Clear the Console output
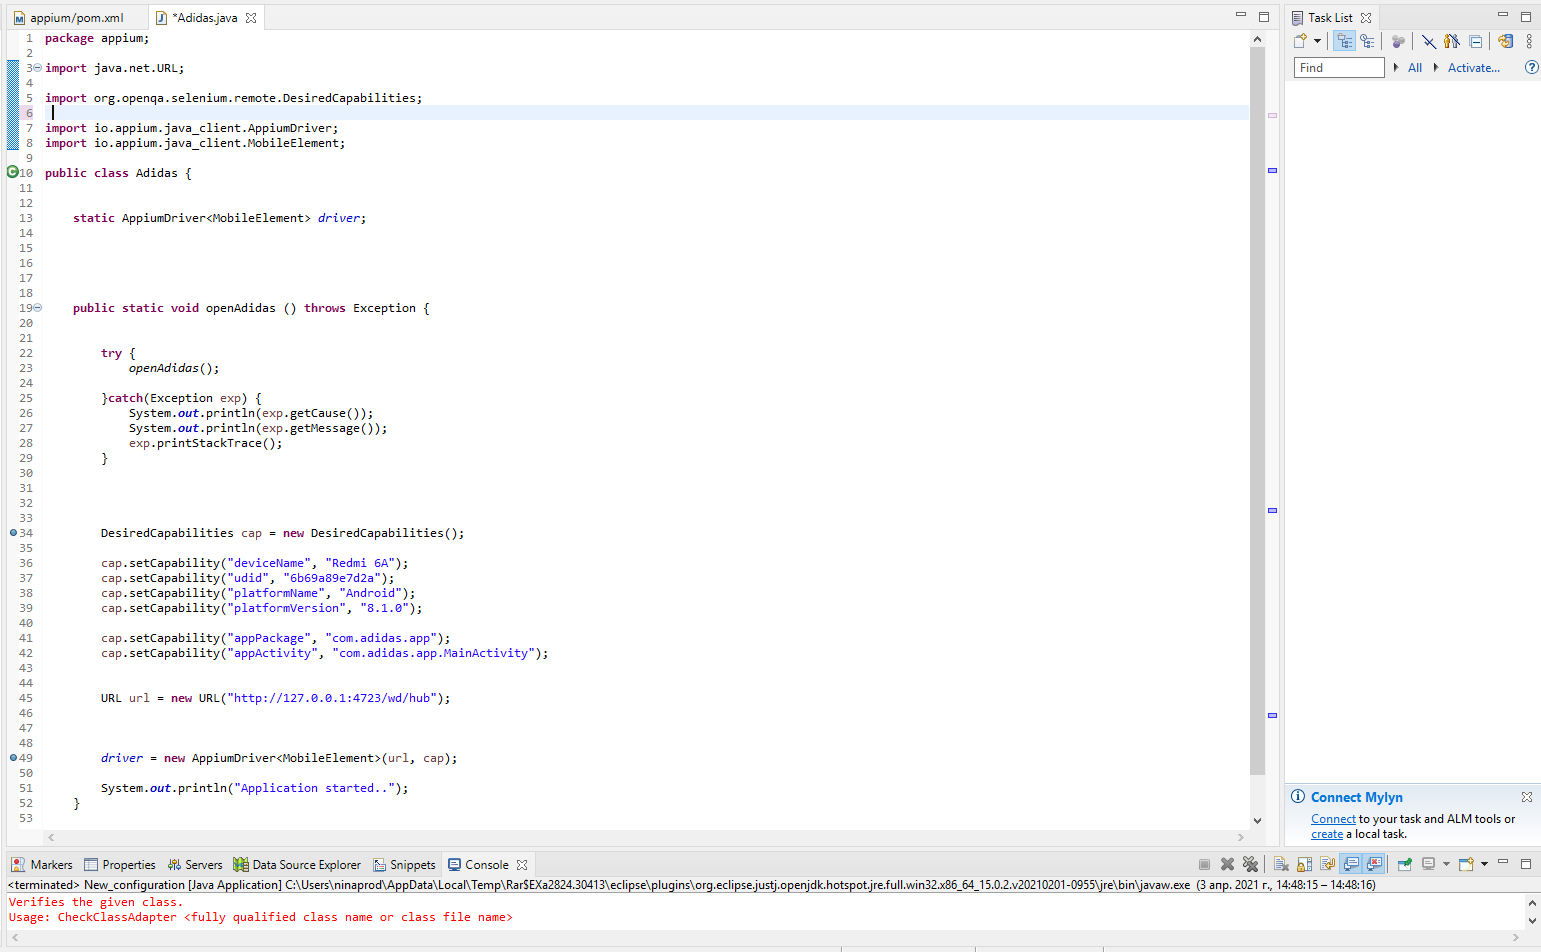Image resolution: width=1541 pixels, height=952 pixels. [x=1281, y=864]
